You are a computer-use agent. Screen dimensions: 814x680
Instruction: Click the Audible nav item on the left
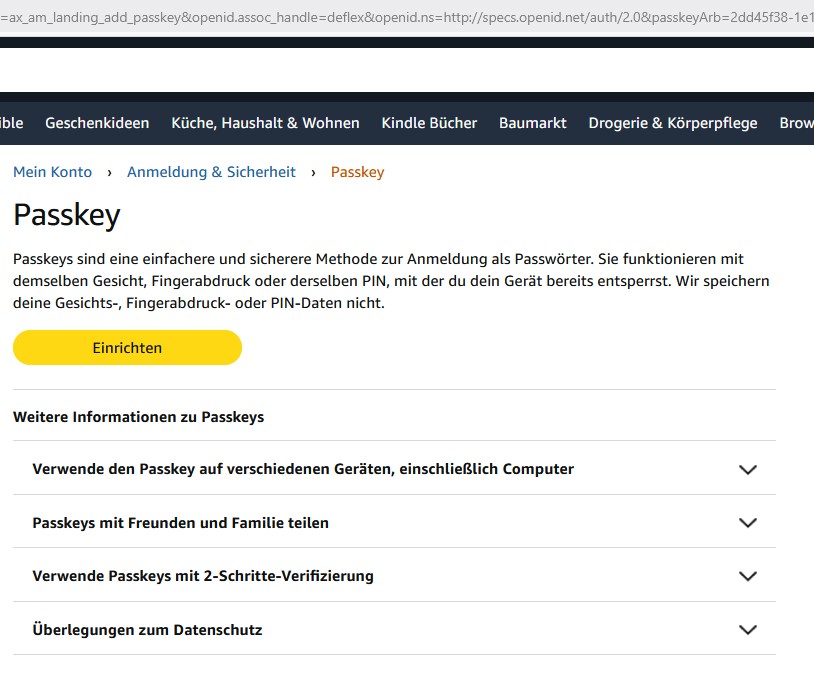point(8,123)
